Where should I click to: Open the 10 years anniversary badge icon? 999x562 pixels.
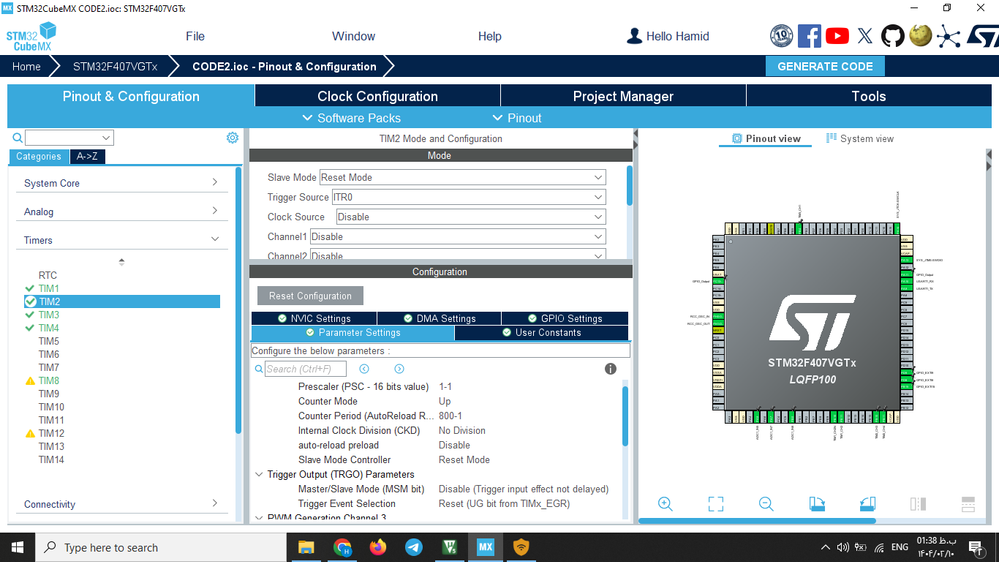tap(781, 36)
